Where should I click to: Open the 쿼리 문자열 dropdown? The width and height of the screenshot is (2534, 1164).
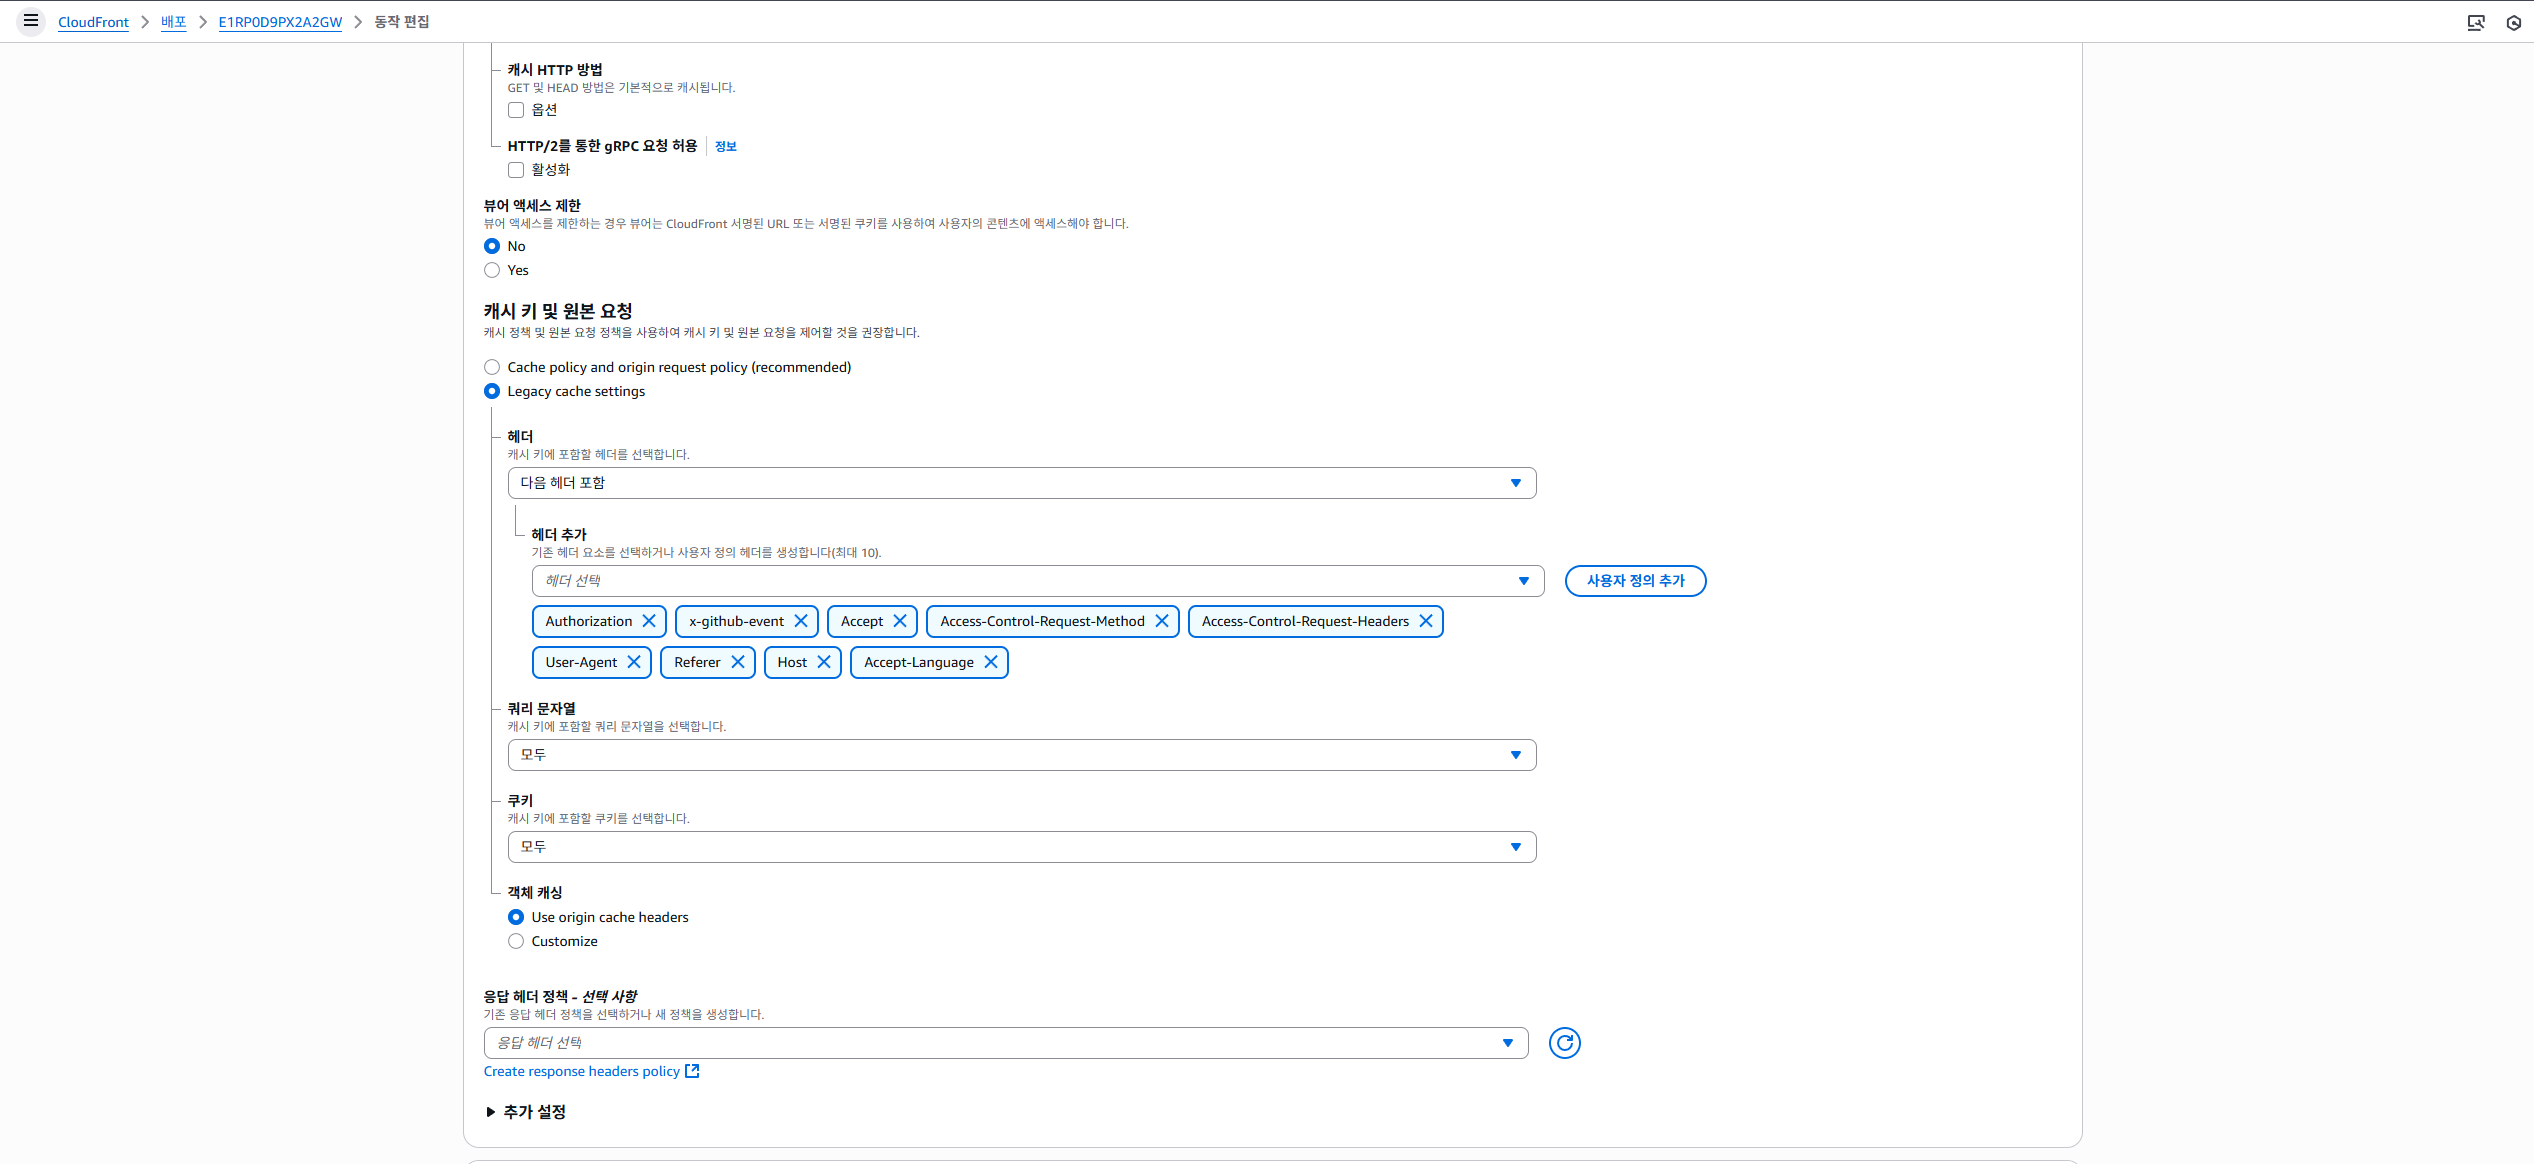(x=1021, y=755)
